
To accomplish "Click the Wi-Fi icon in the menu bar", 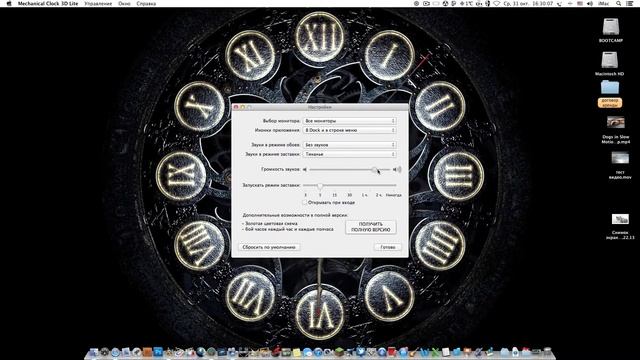I will (x=496, y=3).
